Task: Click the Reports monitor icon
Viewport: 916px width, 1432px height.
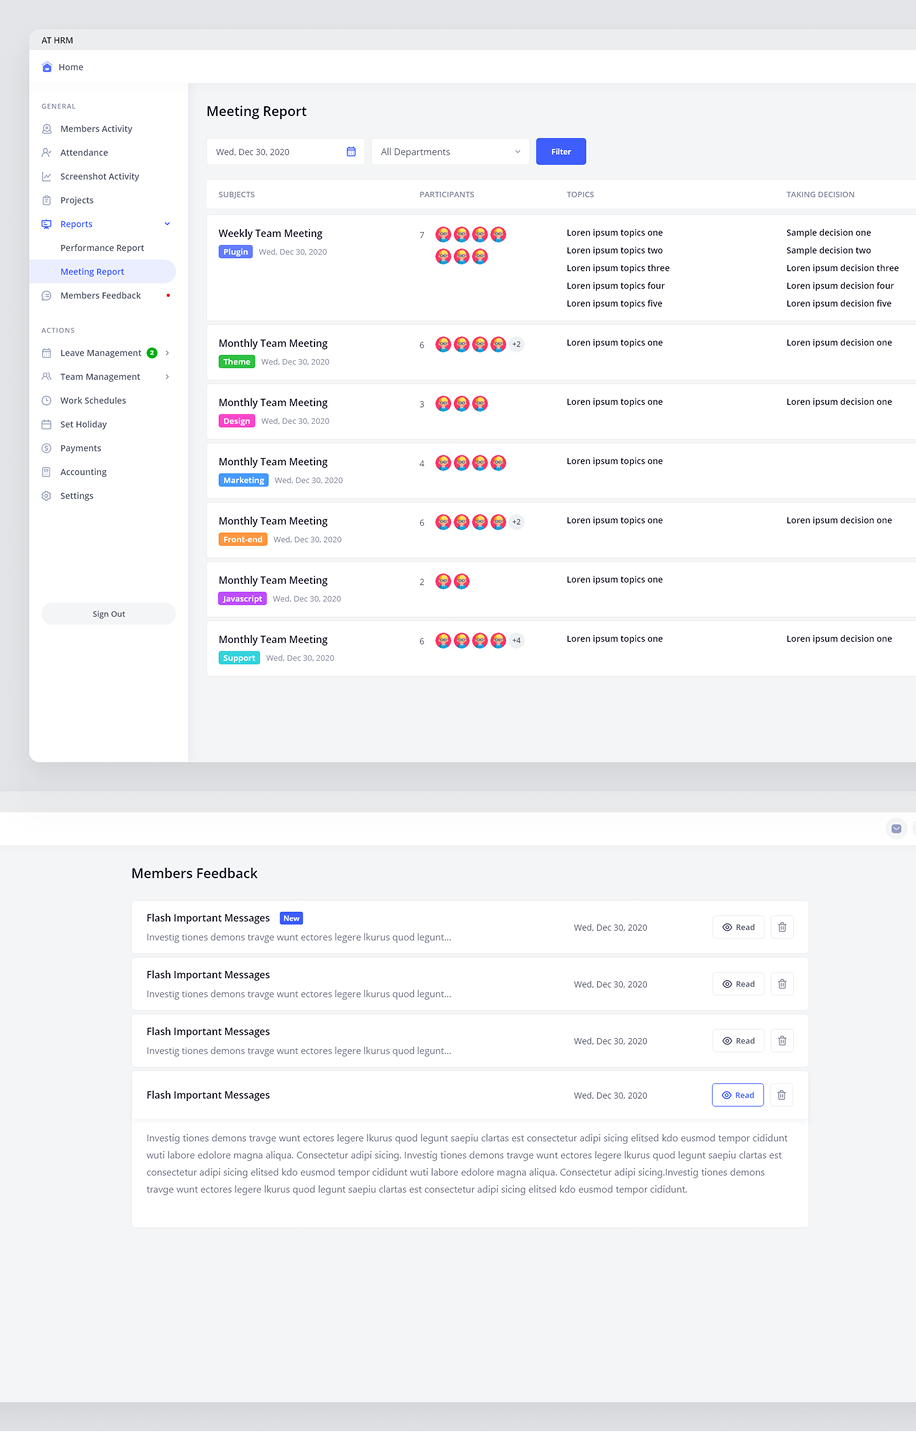Action: pyautogui.click(x=46, y=224)
